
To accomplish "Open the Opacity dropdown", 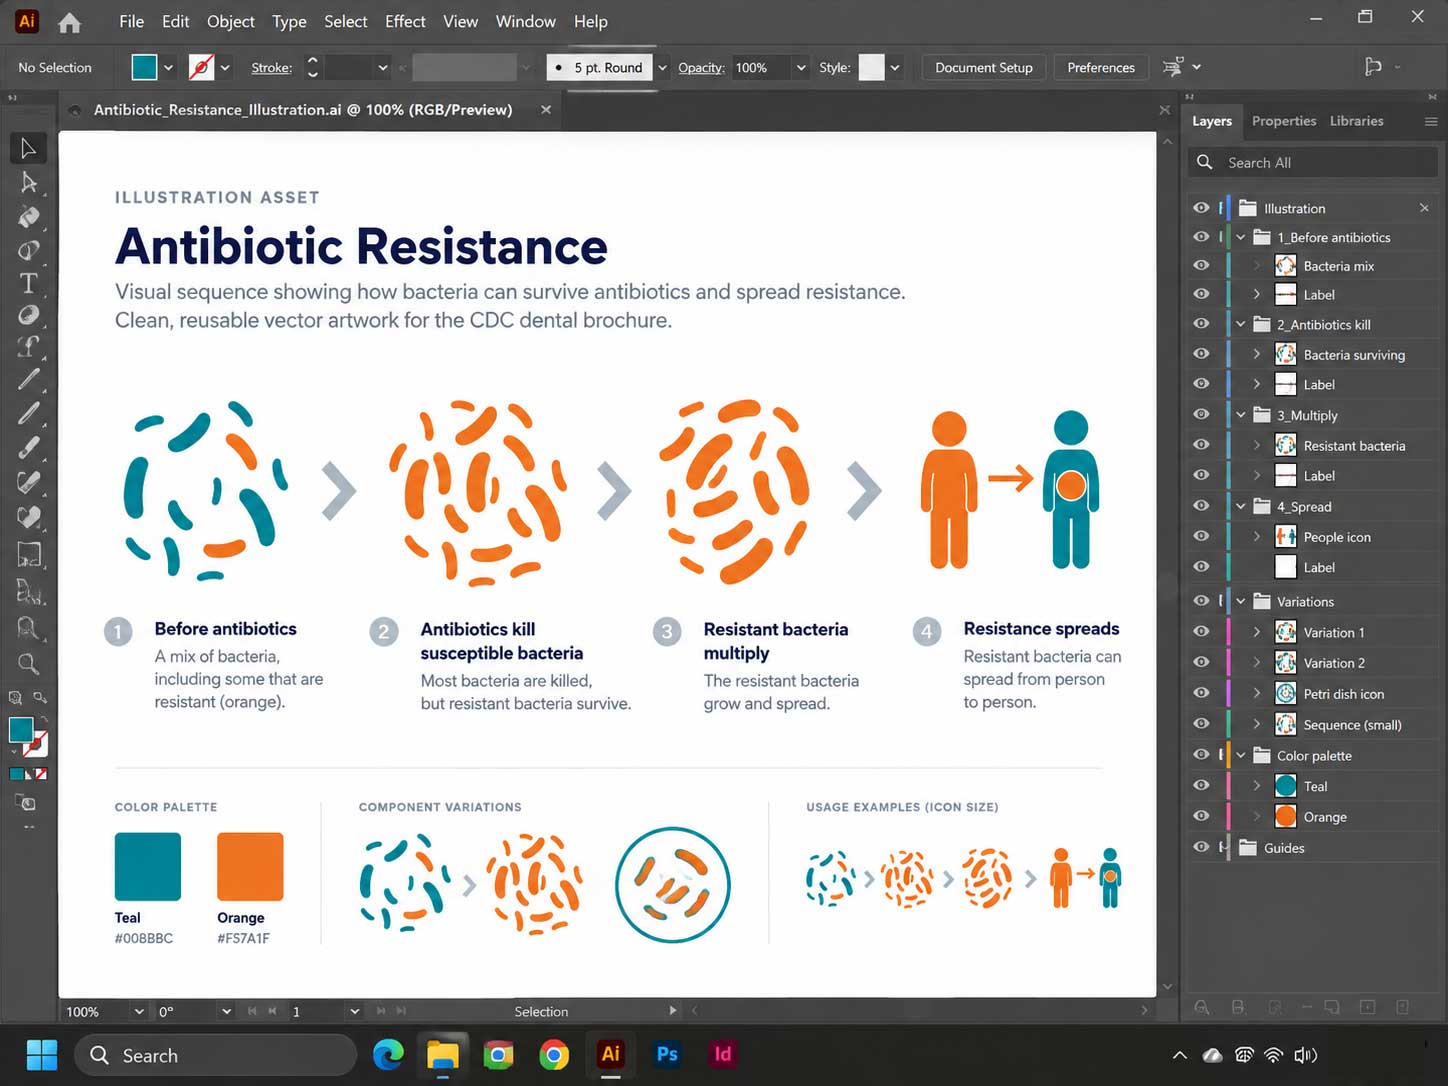I will coord(800,67).
